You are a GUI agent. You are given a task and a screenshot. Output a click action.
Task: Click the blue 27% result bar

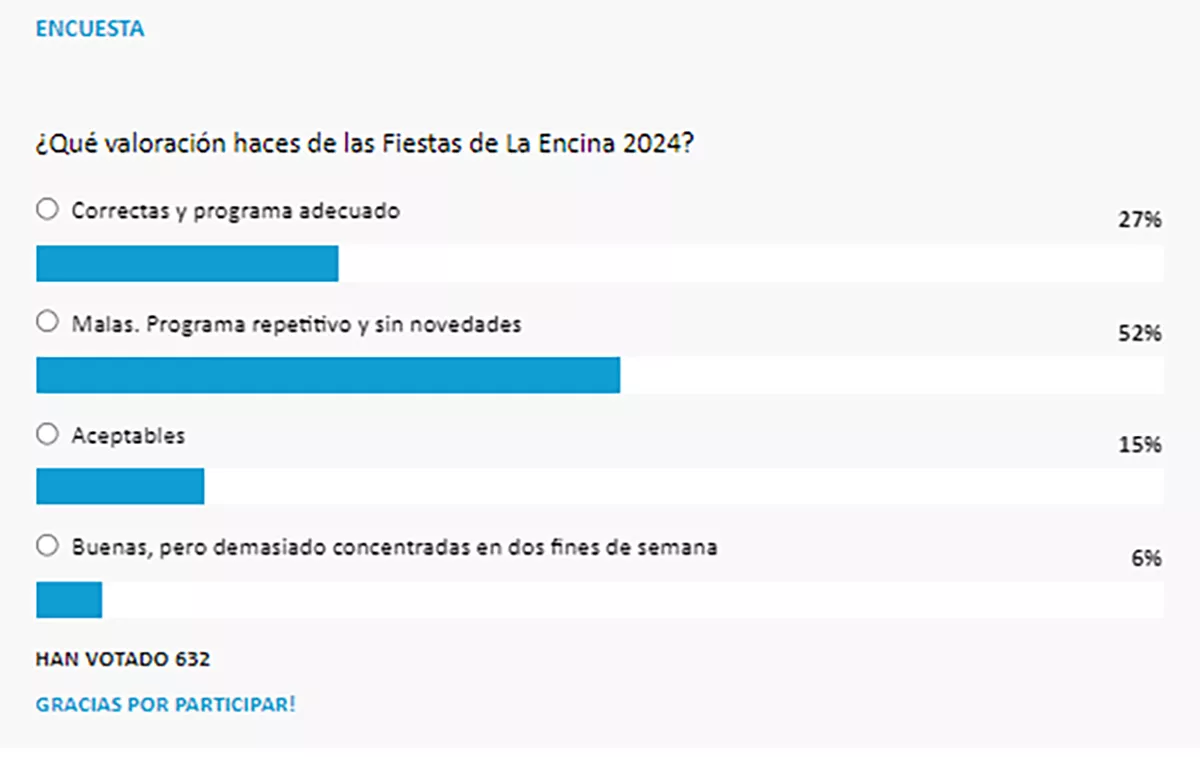(187, 264)
